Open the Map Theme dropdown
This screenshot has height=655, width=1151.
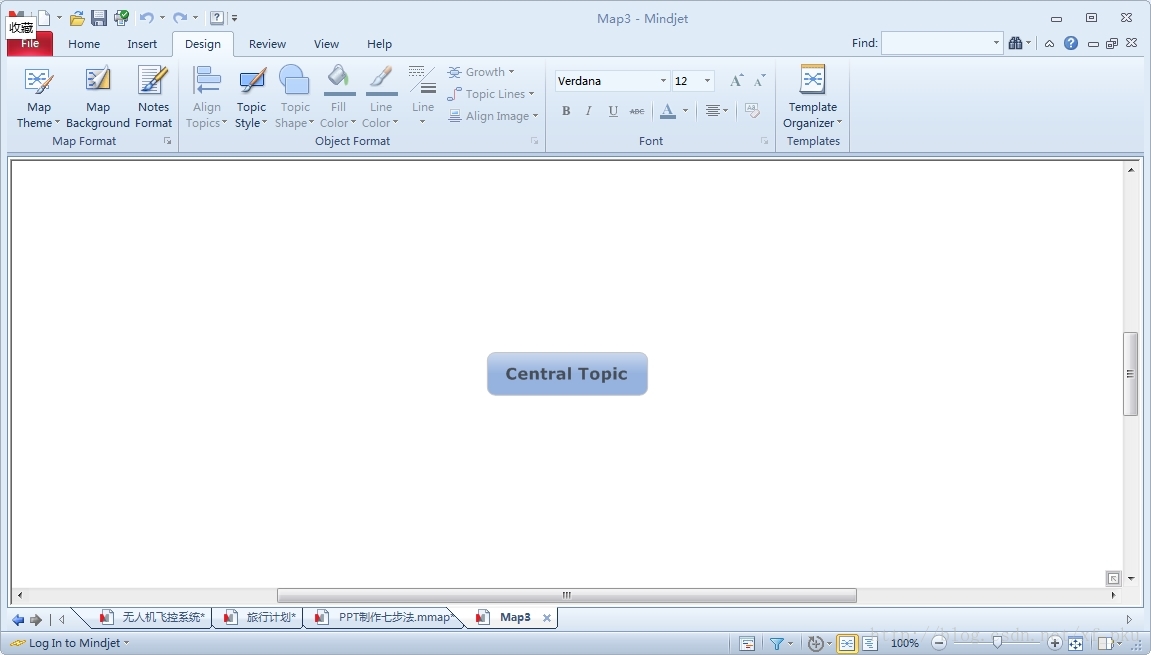(38, 98)
